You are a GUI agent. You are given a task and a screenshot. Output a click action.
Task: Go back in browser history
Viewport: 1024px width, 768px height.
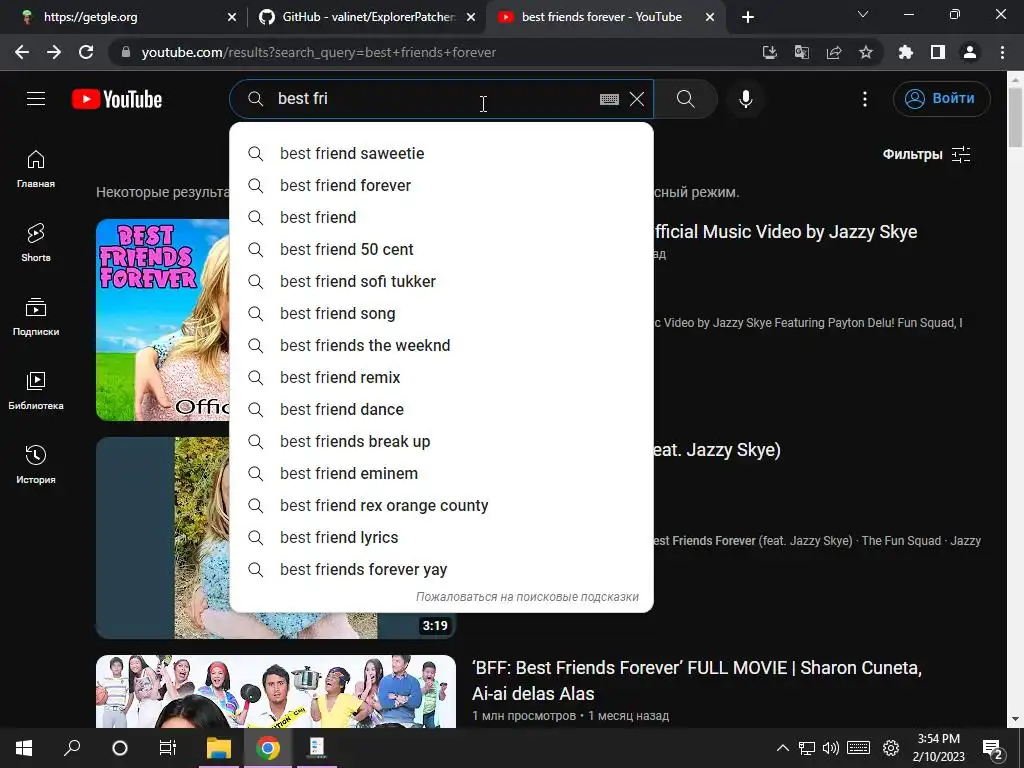click(22, 52)
